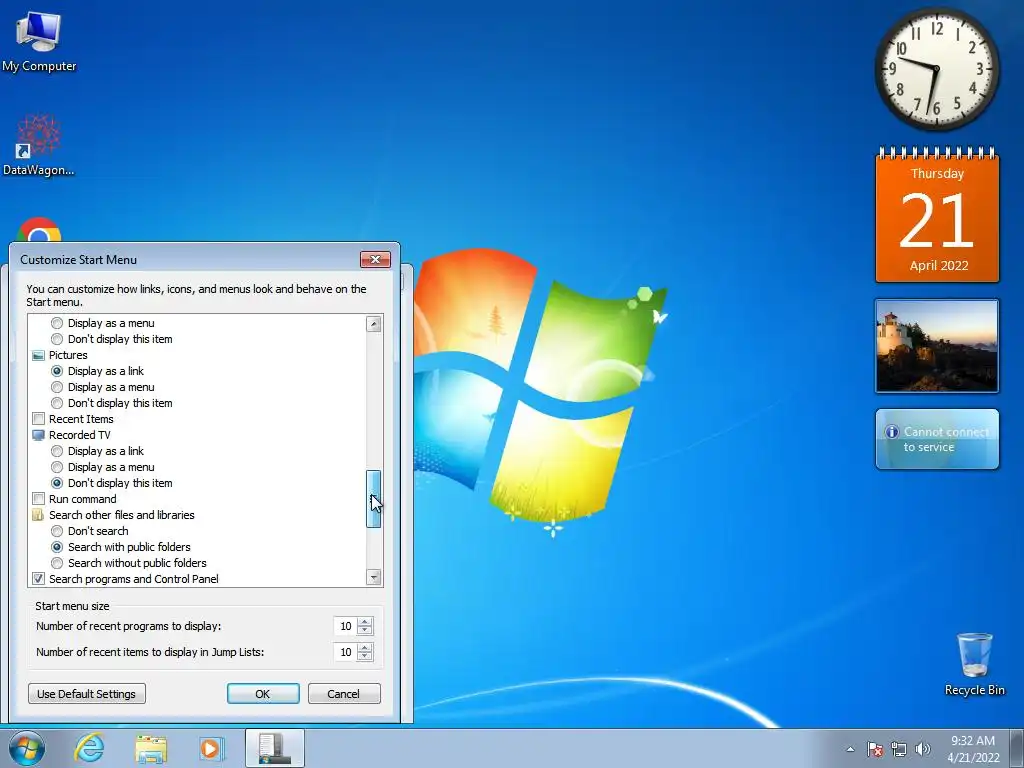1024x768 pixels.
Task: Click the list scrollbar down arrow
Action: click(374, 577)
